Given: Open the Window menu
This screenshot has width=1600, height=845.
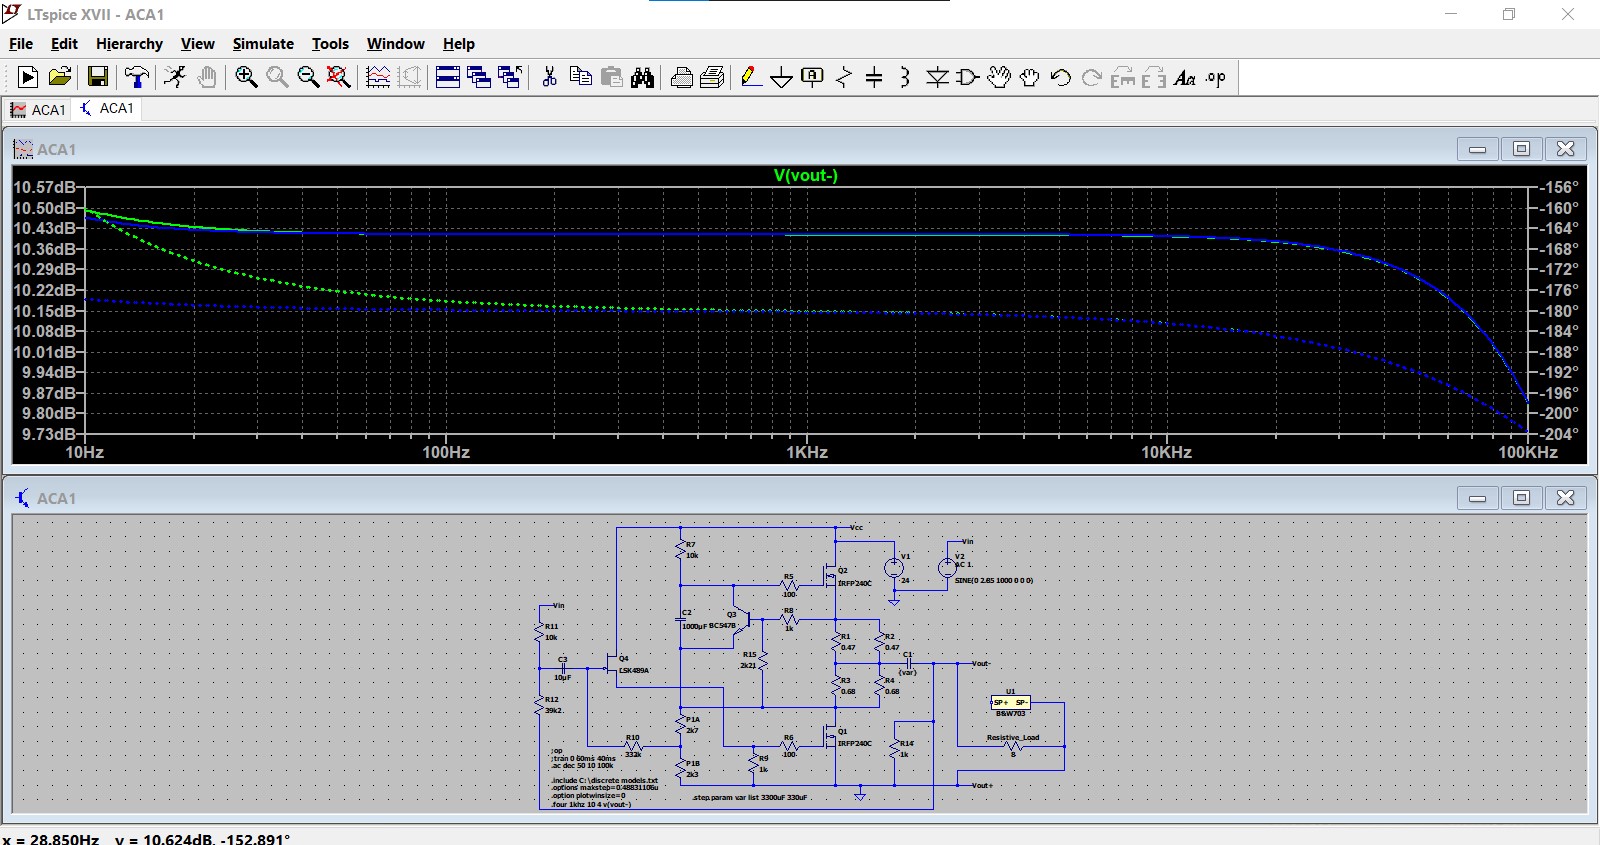Looking at the screenshot, I should 395,44.
